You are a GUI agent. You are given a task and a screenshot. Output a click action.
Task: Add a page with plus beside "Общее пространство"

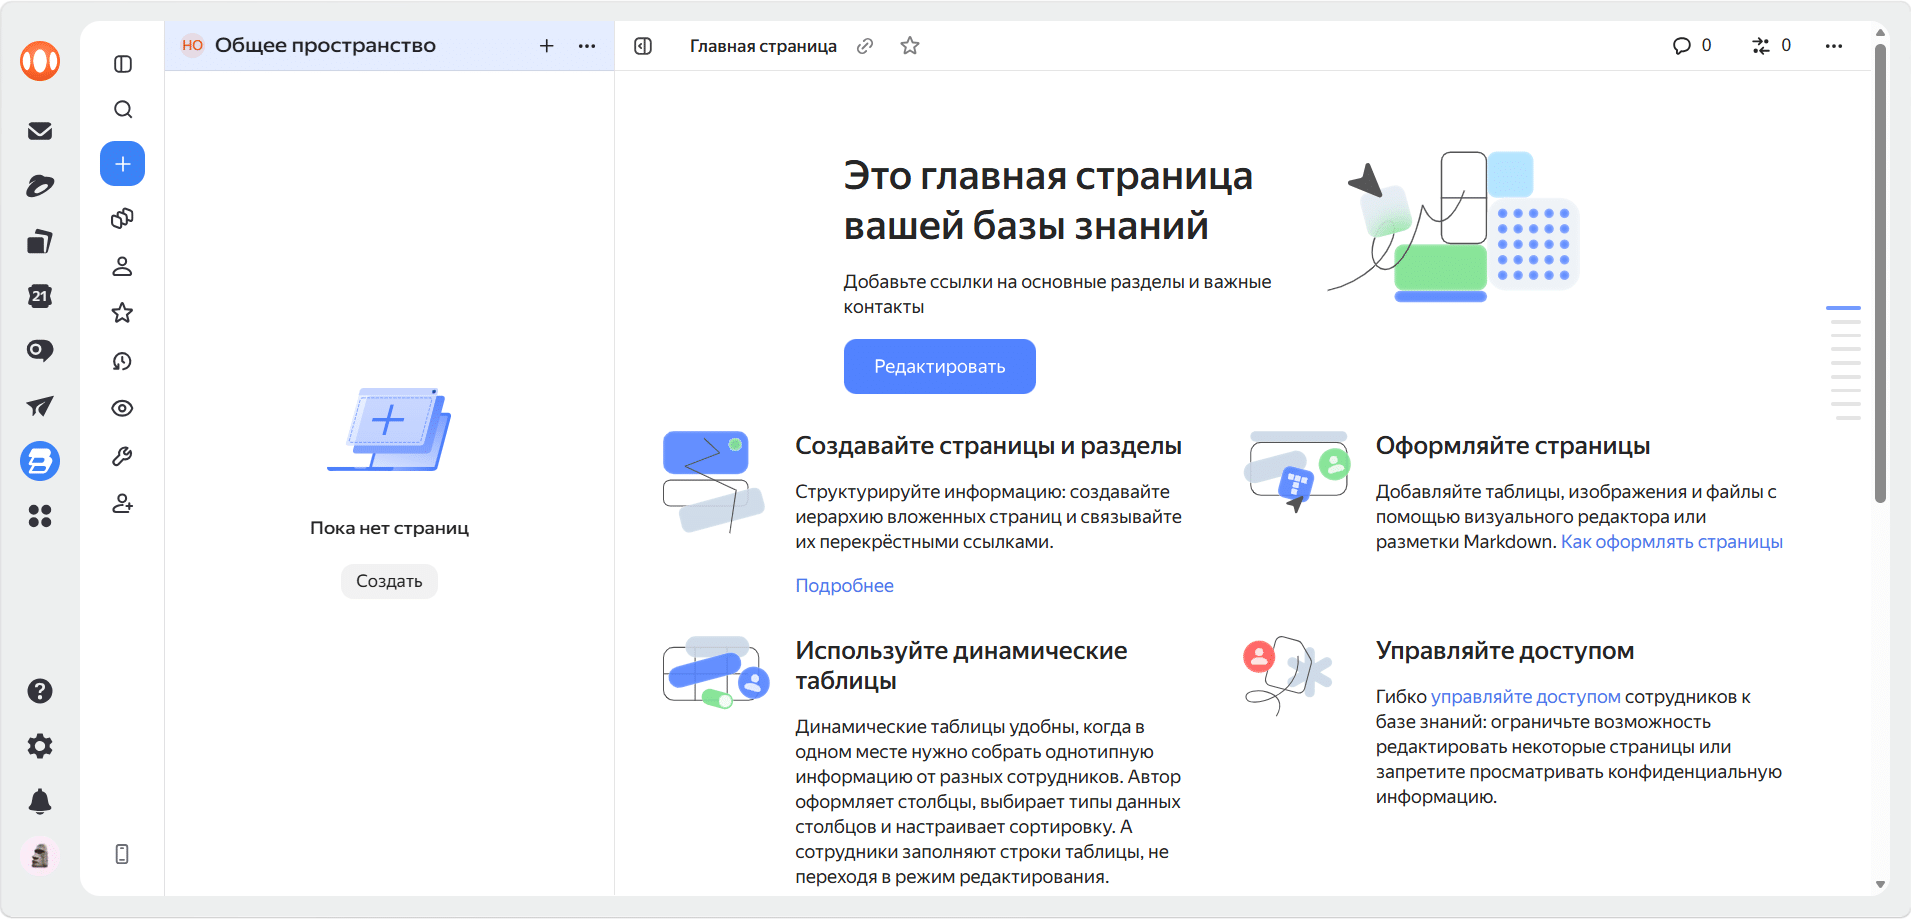[547, 46]
